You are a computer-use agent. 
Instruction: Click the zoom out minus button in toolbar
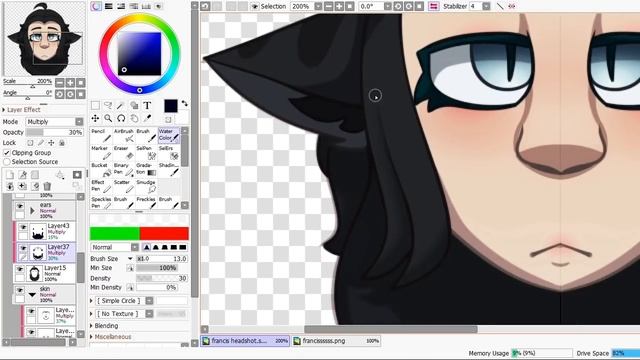(x=329, y=6)
